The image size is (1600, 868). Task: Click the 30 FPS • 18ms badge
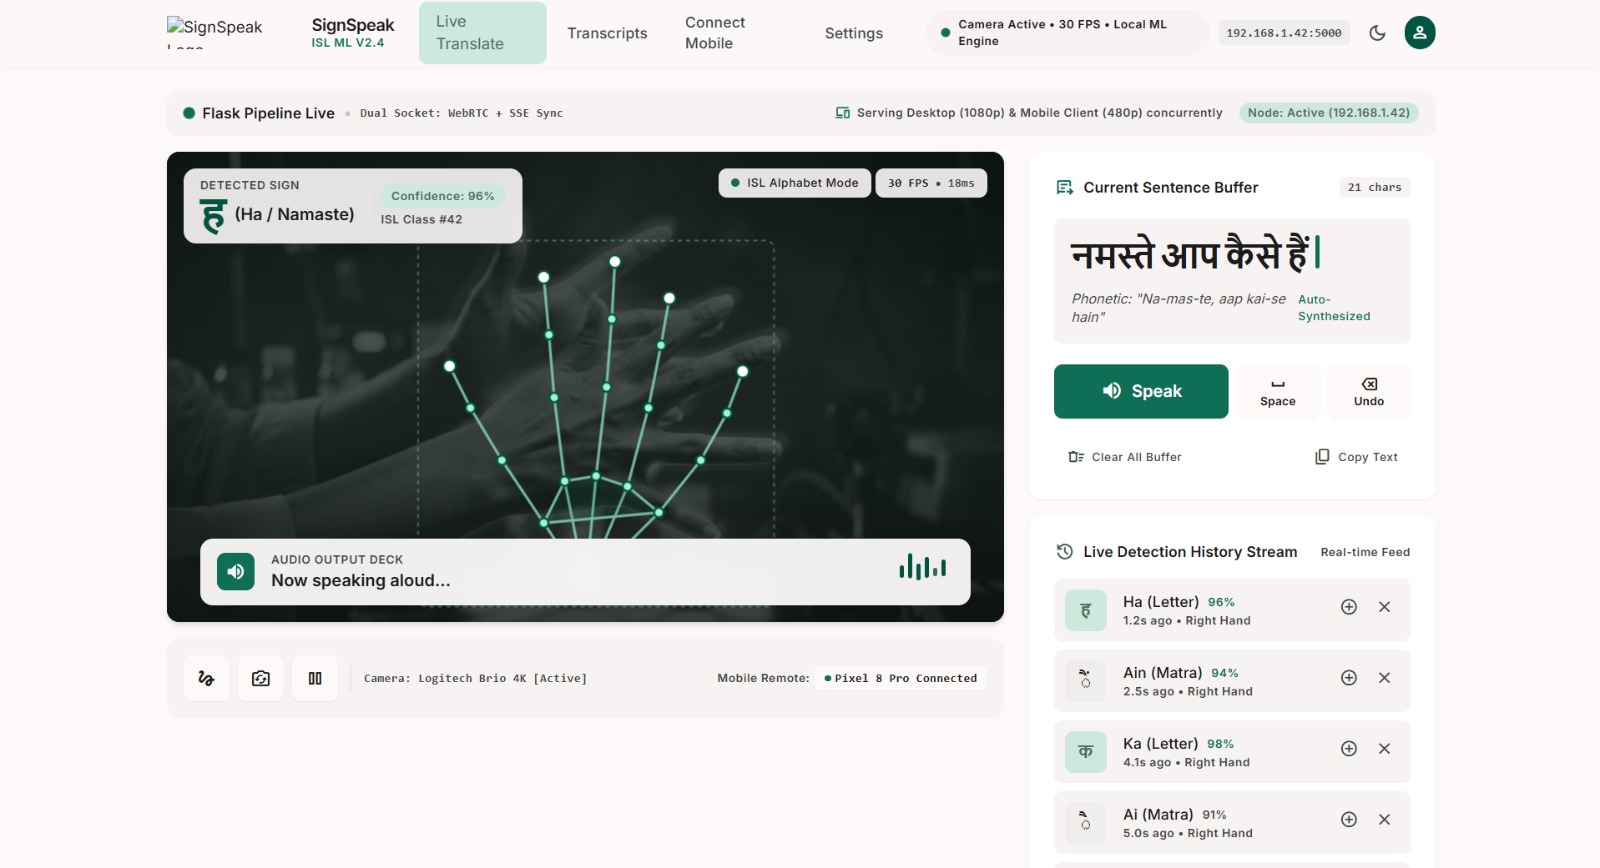click(931, 183)
